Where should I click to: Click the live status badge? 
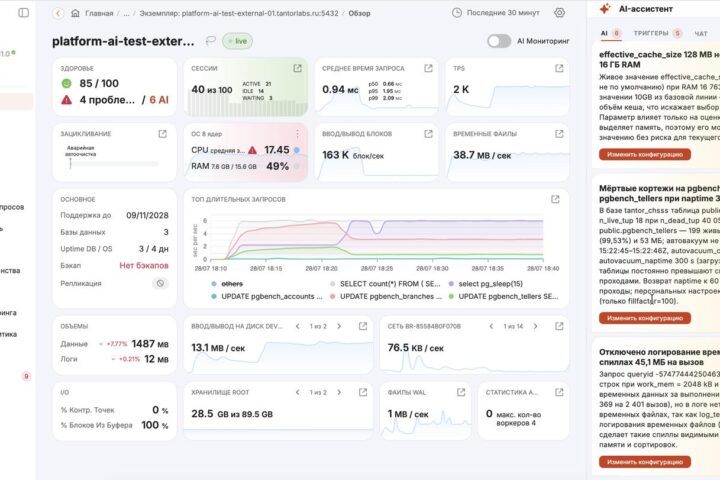click(x=237, y=41)
